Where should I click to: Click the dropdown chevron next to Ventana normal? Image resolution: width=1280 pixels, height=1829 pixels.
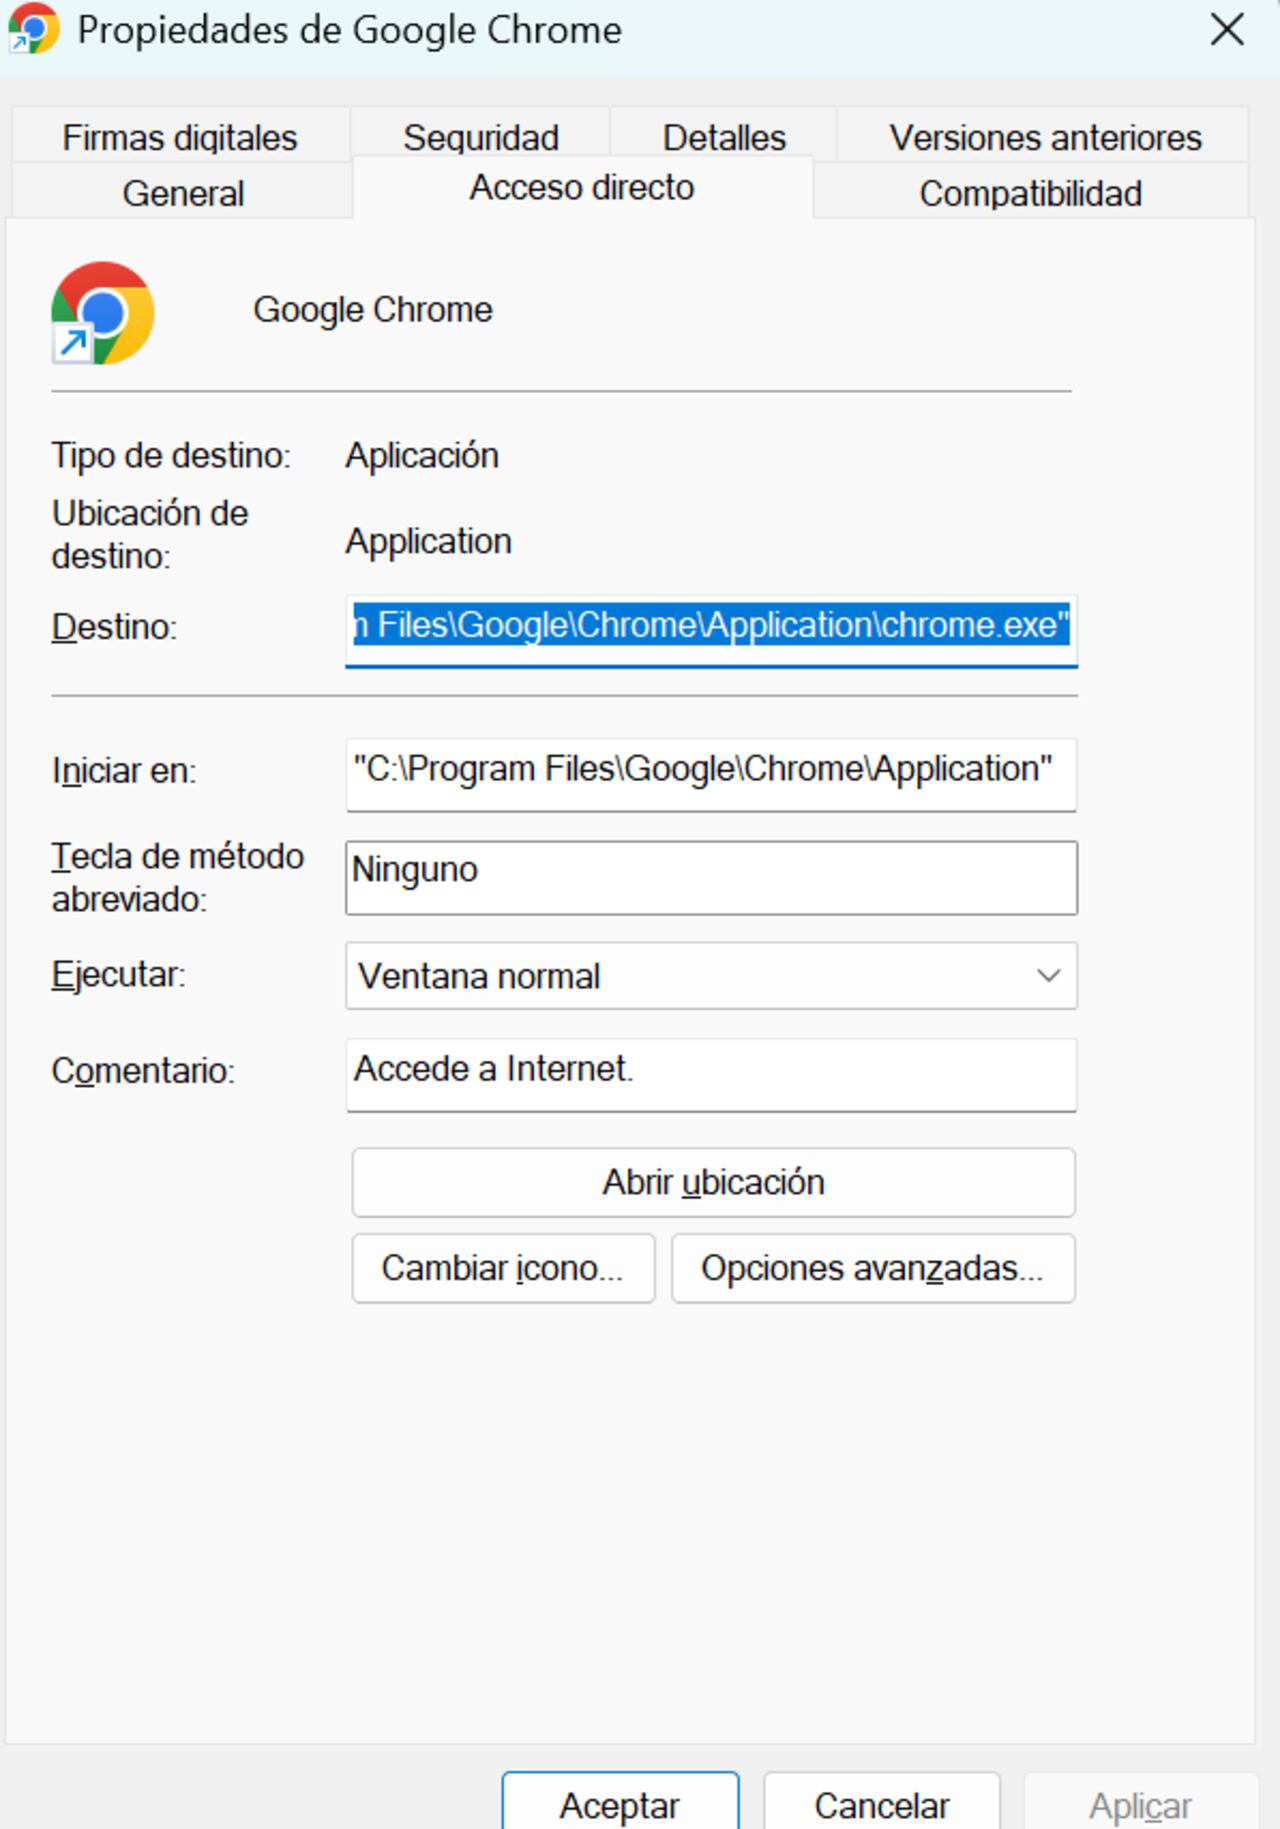click(x=1050, y=976)
